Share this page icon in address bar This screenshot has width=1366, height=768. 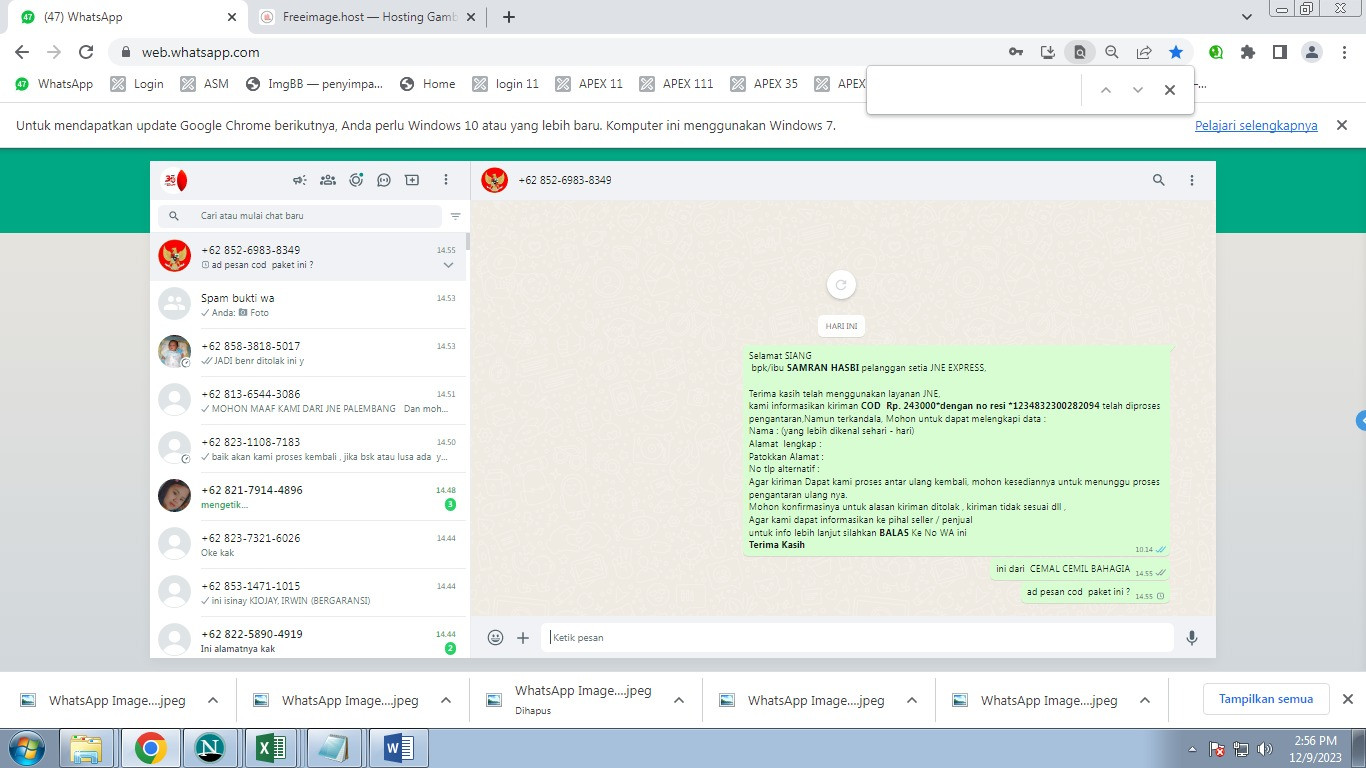(x=1143, y=52)
